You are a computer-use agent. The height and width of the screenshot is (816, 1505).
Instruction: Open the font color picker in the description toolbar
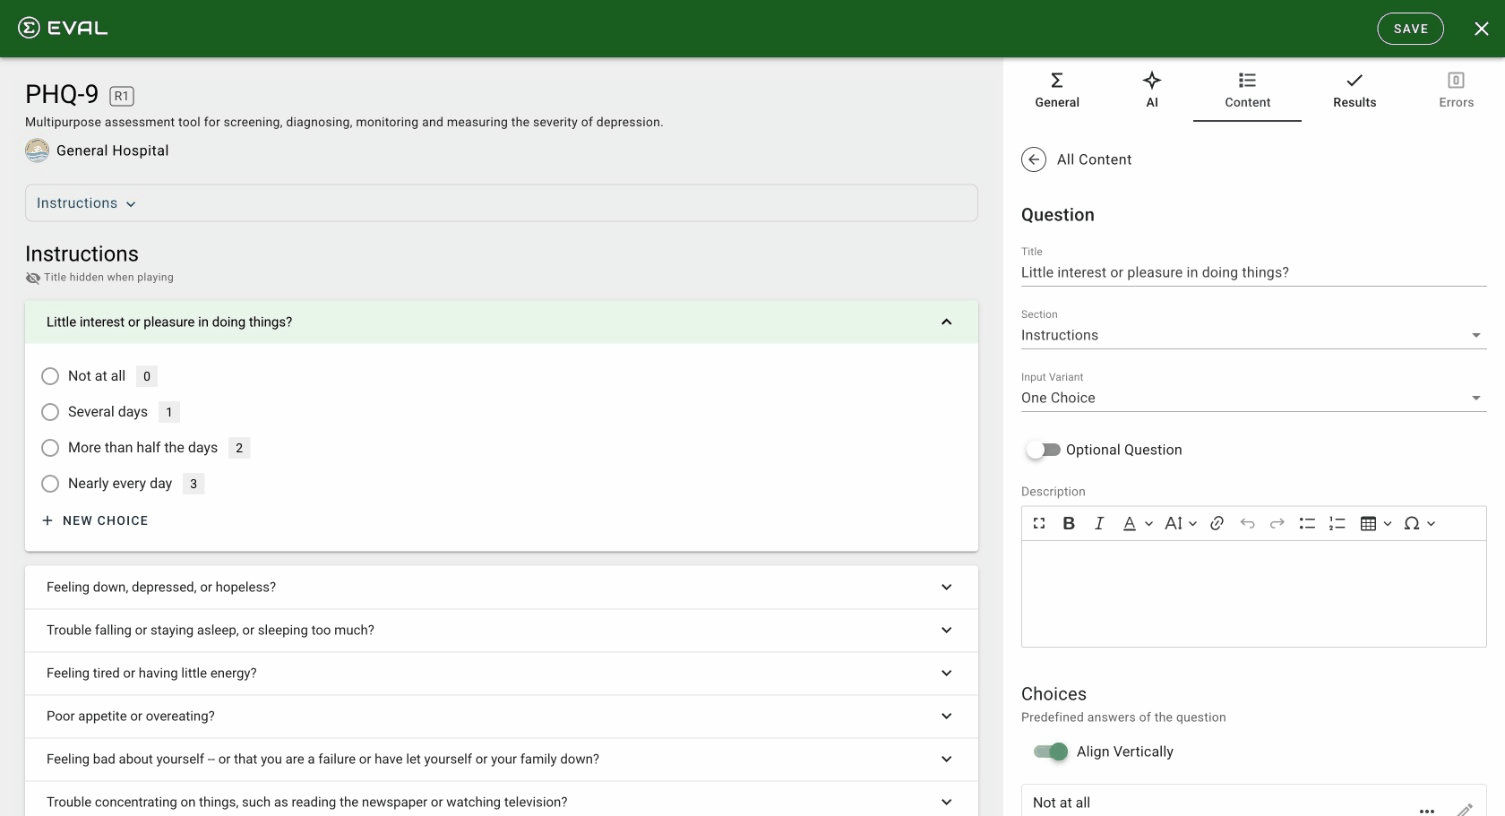click(x=1130, y=522)
